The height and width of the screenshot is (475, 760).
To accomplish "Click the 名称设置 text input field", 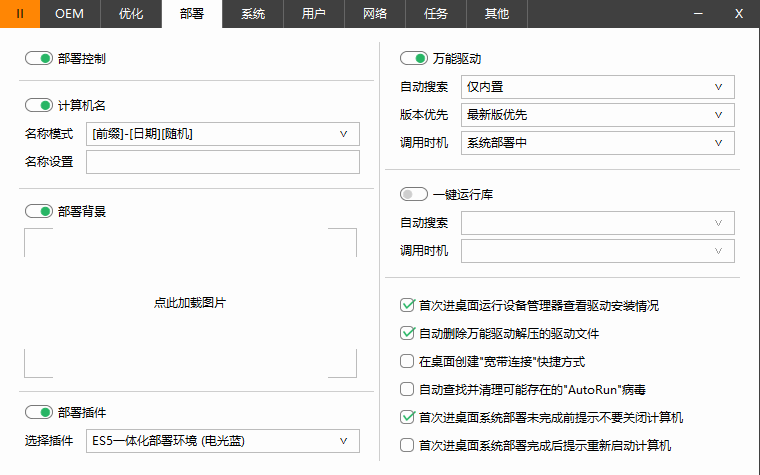I will pyautogui.click(x=223, y=162).
